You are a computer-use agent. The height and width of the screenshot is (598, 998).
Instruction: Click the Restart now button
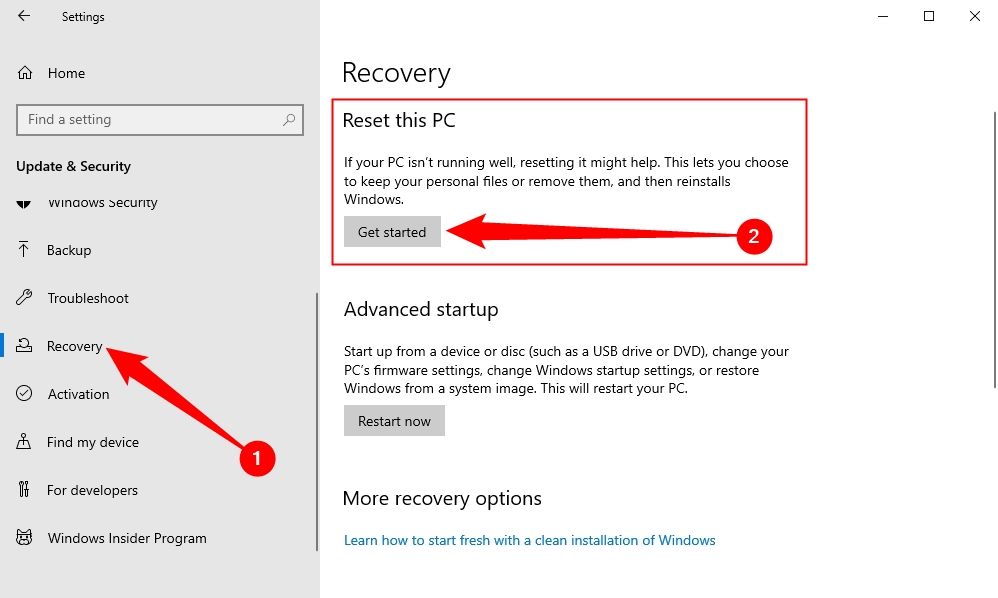point(394,421)
